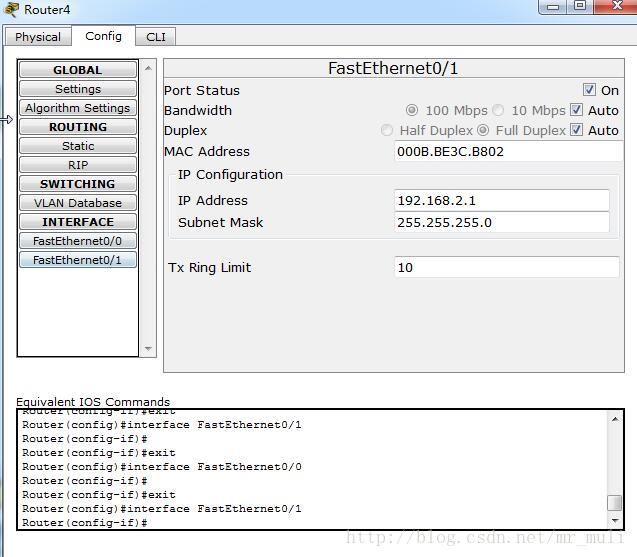Switch to the Physical tab
Viewport: 637px width, 557px height.
pyautogui.click(x=38, y=37)
